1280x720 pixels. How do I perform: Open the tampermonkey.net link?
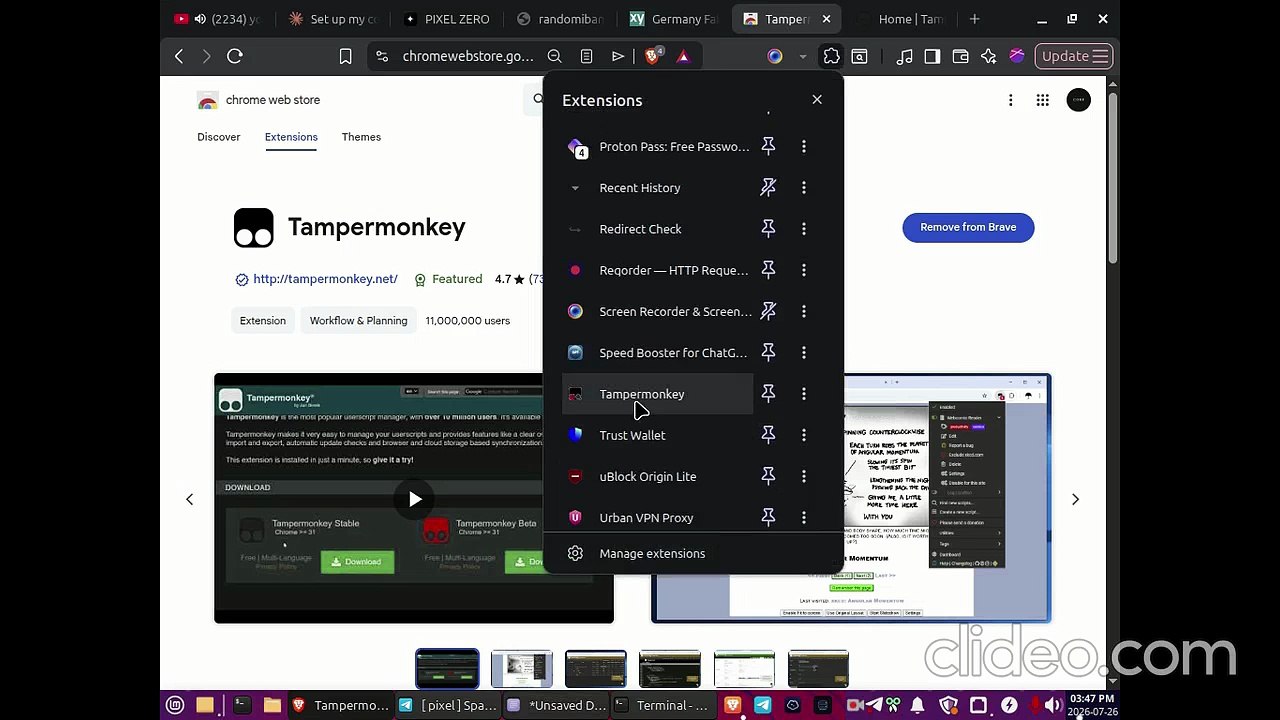tap(325, 279)
